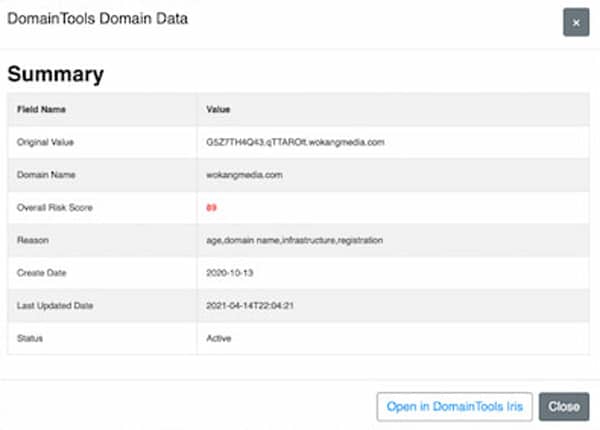Viewport: 600px width, 430px height.
Task: Click the Create Date field label
Action: (41, 273)
